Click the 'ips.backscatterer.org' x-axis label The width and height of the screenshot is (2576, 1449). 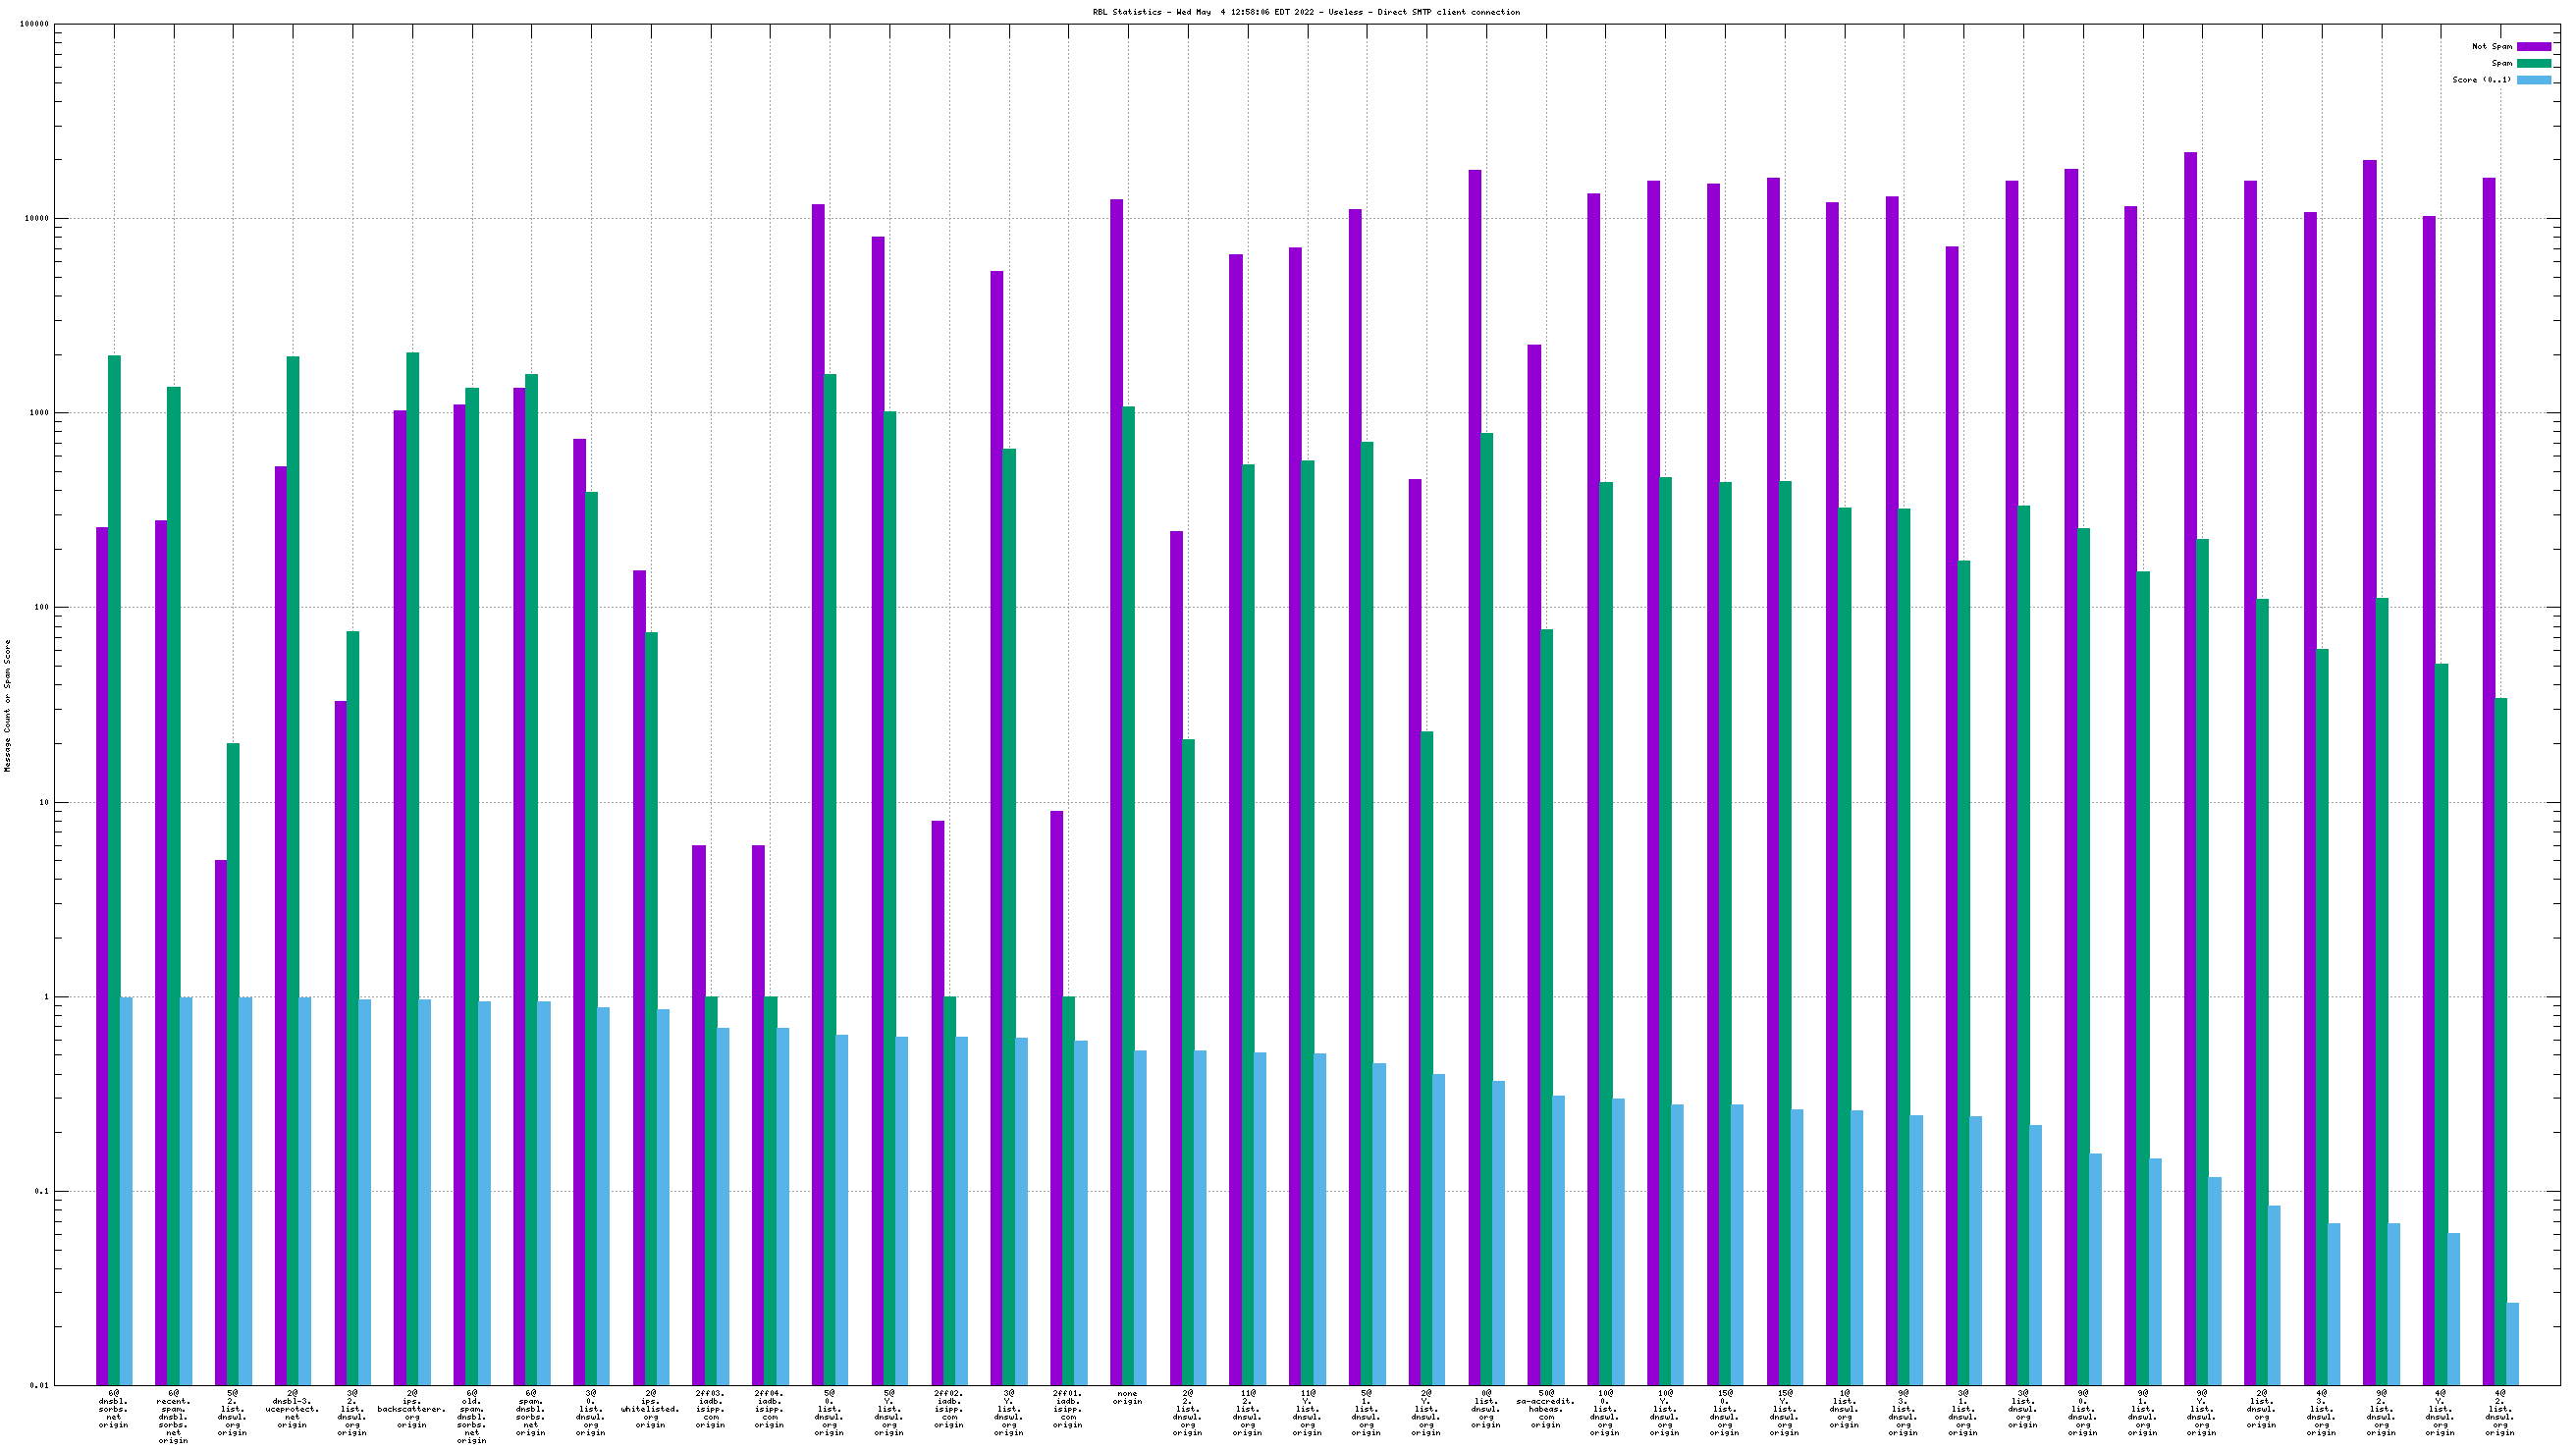(412, 1409)
